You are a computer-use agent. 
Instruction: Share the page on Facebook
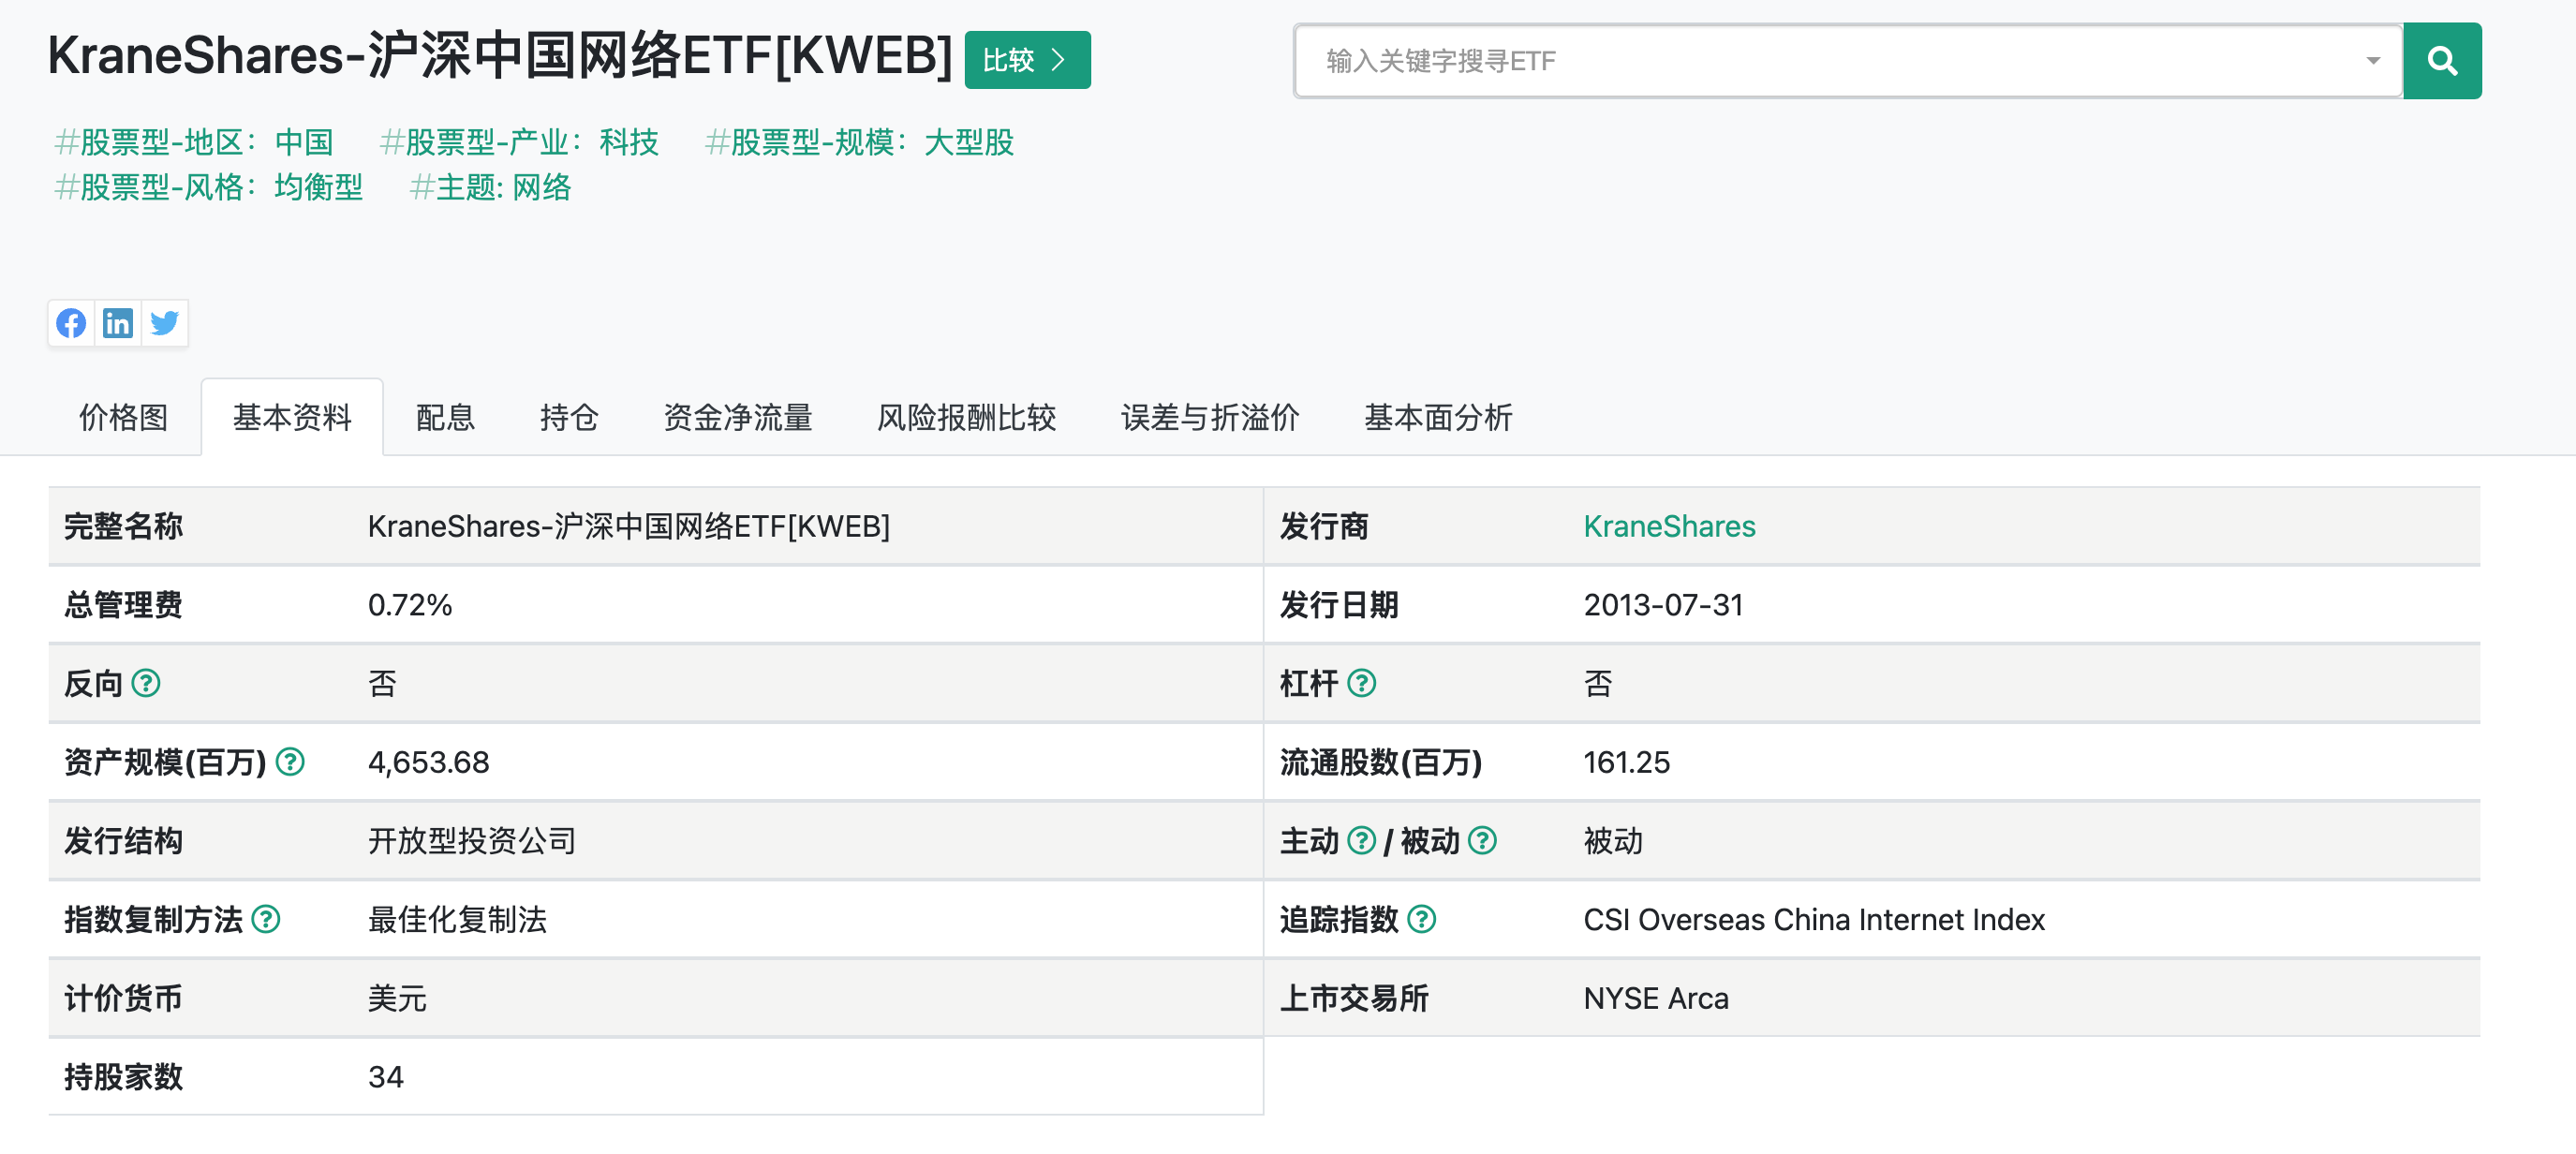point(71,323)
